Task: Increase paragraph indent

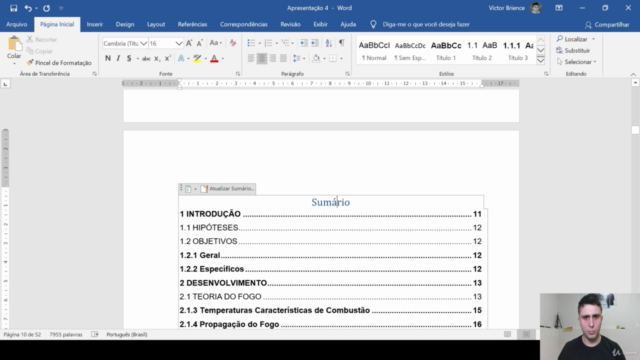Action: (x=315, y=43)
